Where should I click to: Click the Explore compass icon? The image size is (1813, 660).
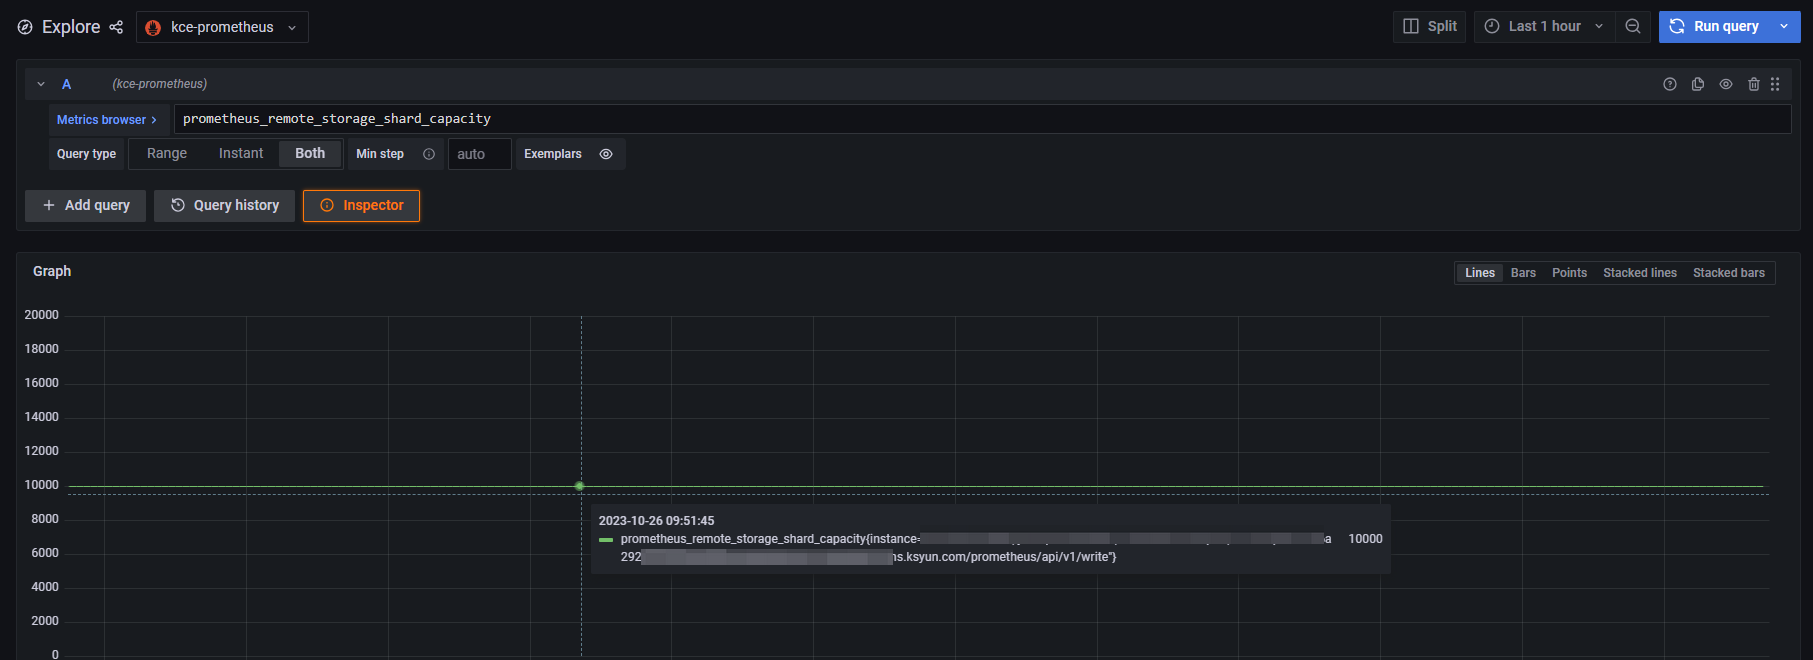[25, 27]
